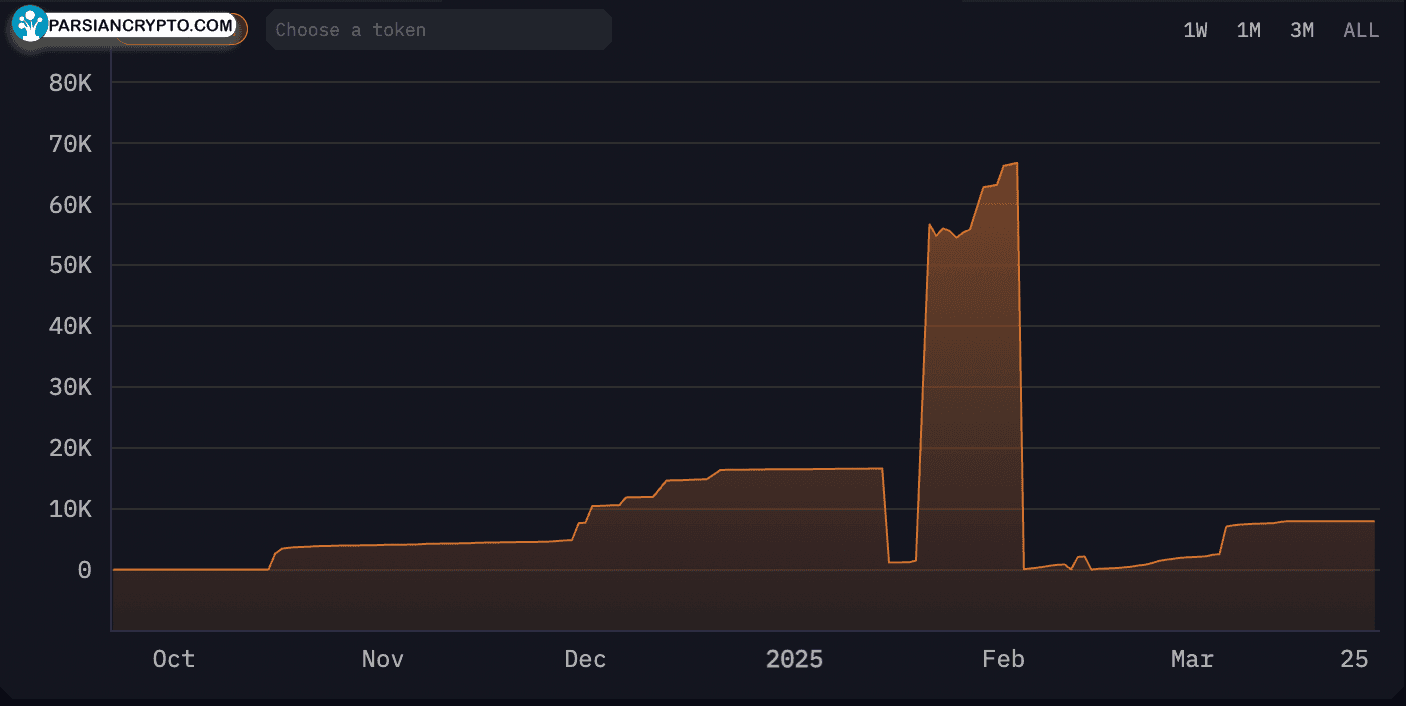
Task: Click the 20K y-axis label
Action: 70,449
